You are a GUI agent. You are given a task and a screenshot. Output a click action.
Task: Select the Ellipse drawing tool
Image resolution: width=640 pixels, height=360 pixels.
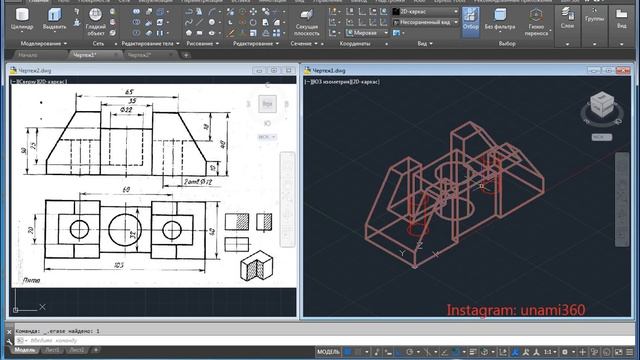coord(211,33)
